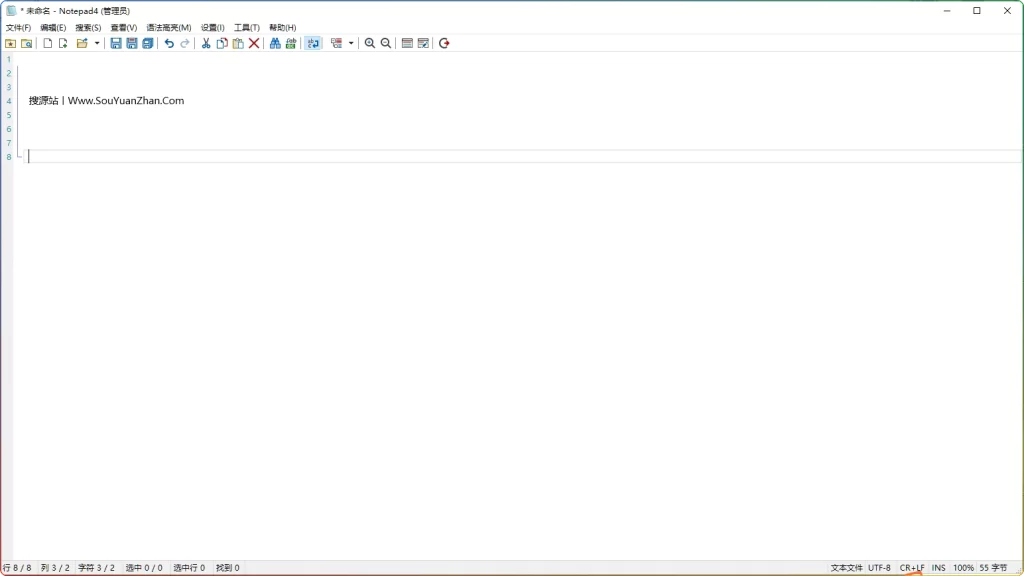The height and width of the screenshot is (576, 1024).
Task: Cut text with the scissors icon
Action: (204, 43)
